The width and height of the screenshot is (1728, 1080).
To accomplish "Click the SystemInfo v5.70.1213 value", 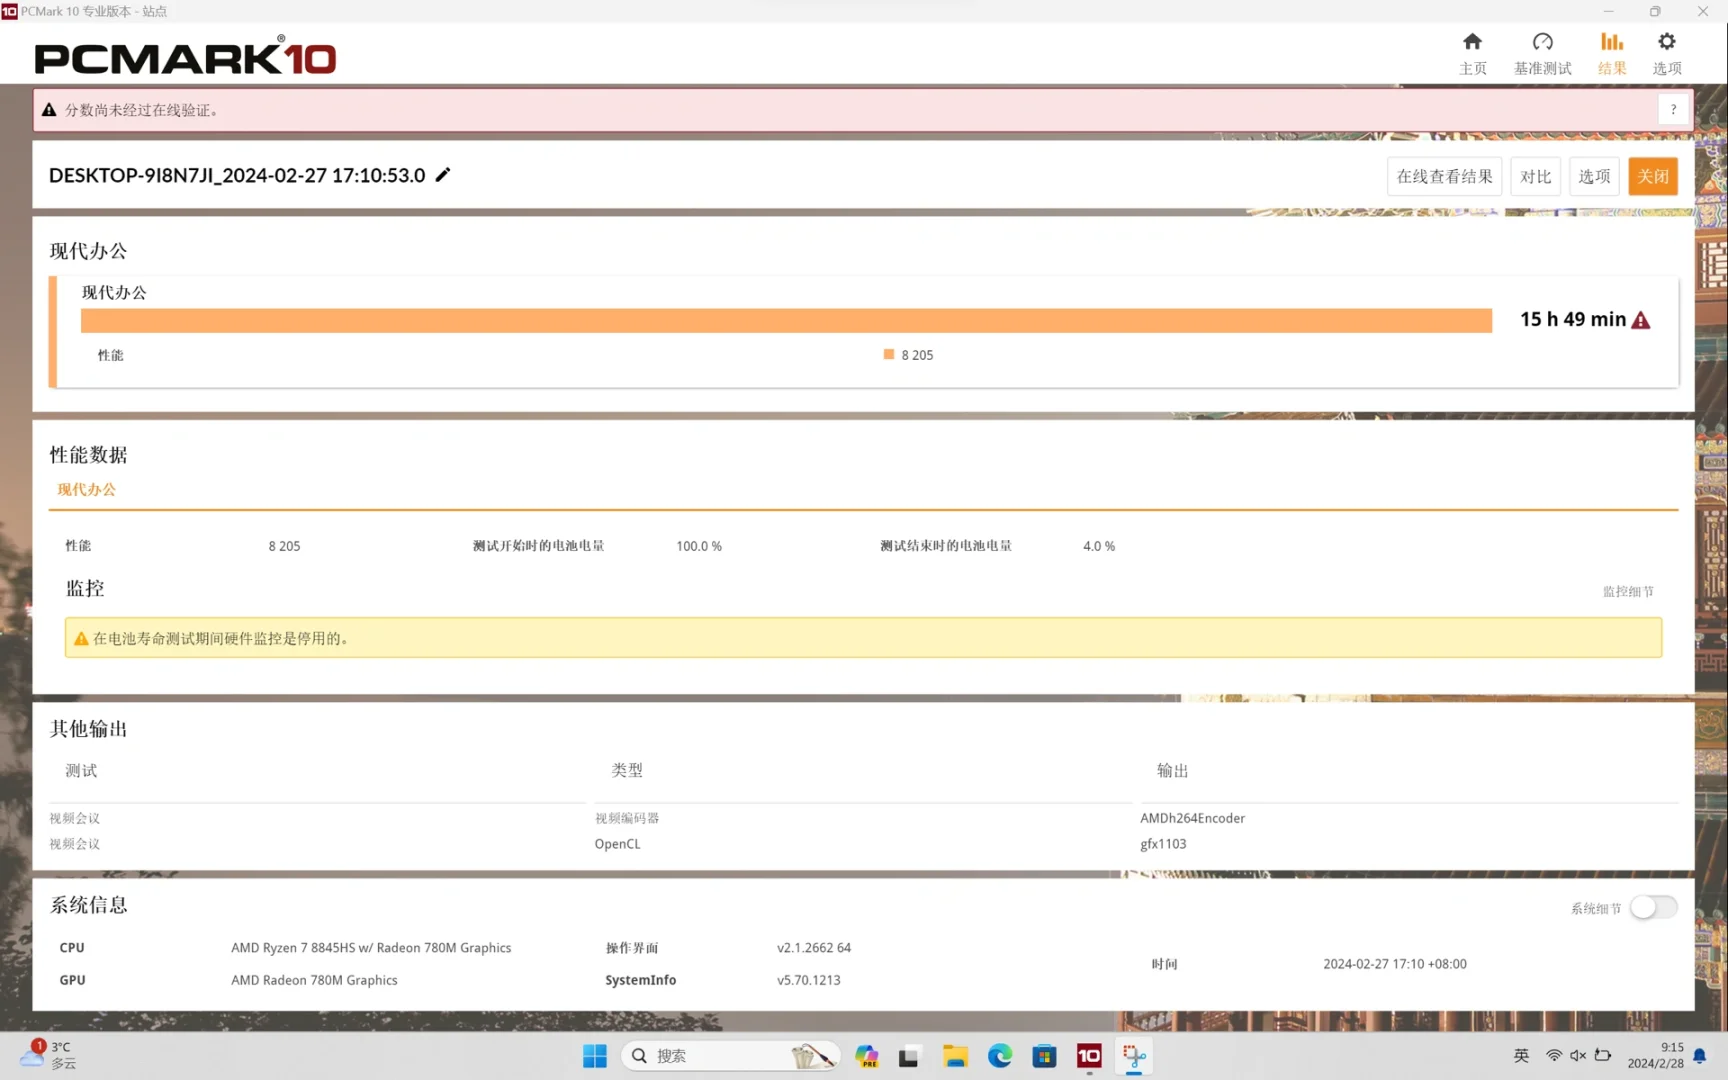I will click(x=808, y=980).
